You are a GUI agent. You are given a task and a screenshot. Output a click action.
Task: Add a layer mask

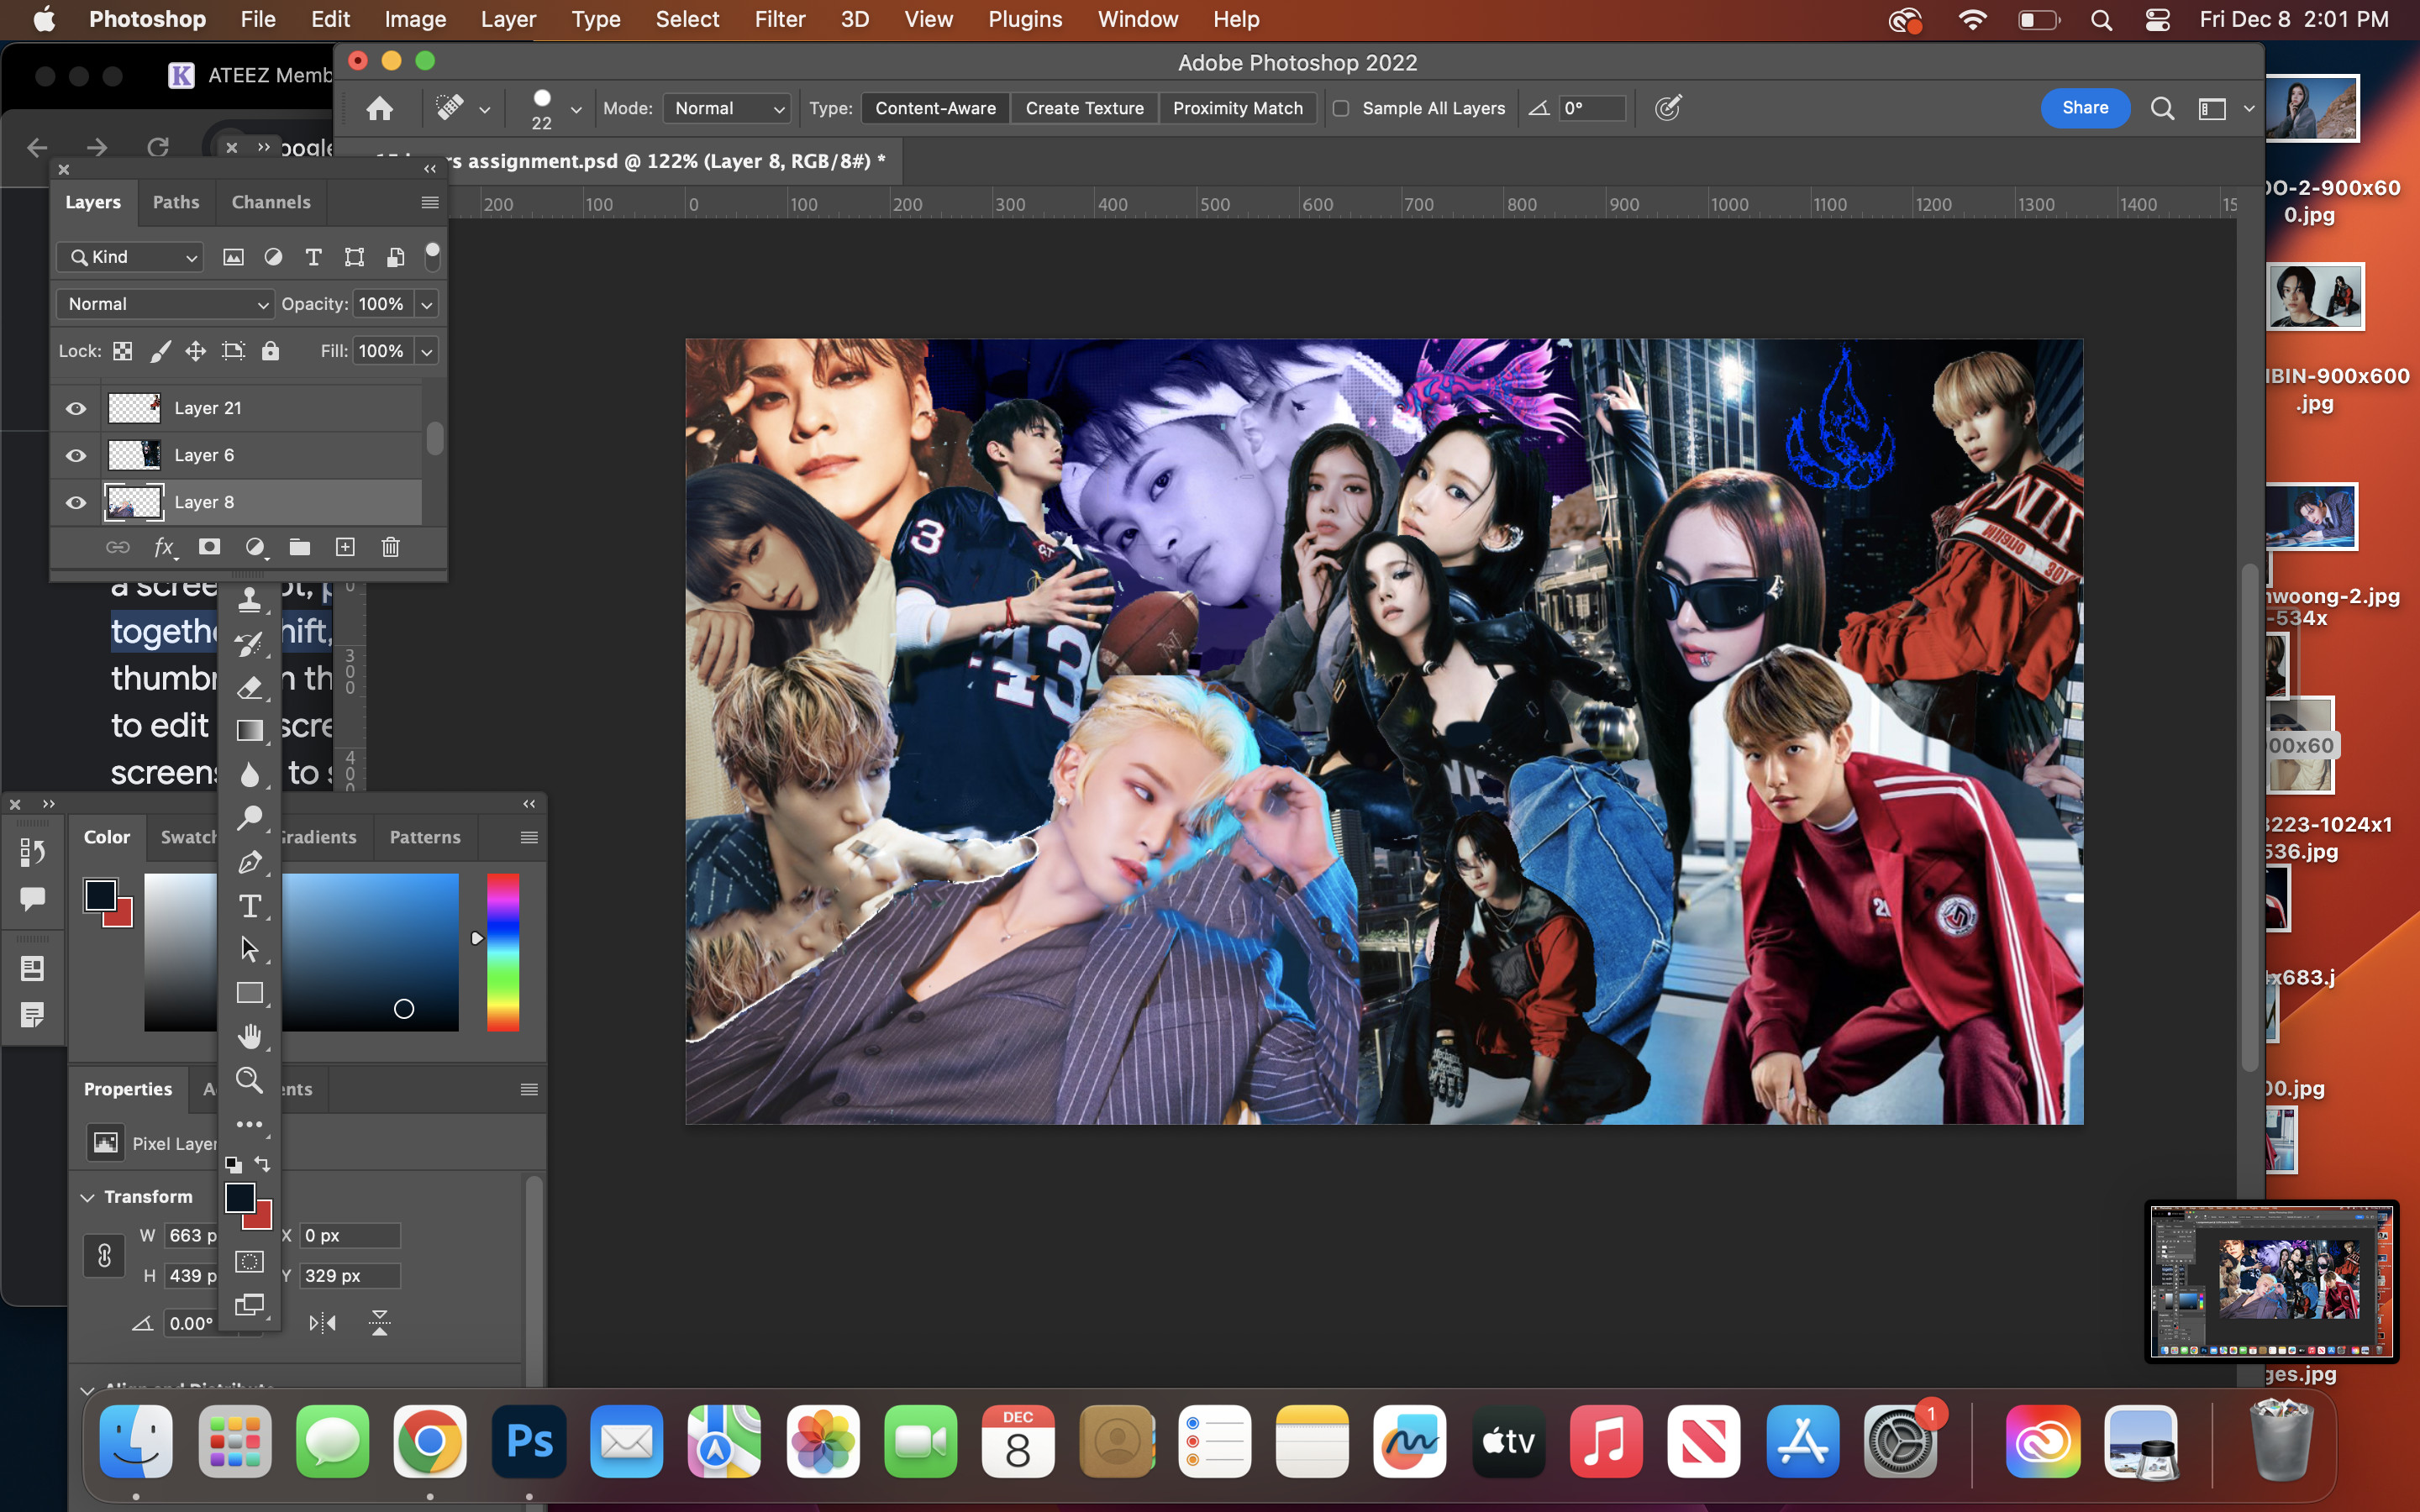pos(209,547)
